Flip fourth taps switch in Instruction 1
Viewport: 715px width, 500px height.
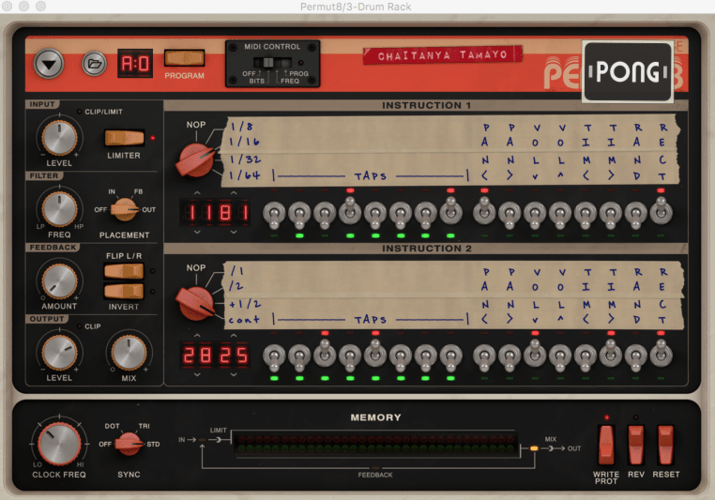(x=350, y=211)
